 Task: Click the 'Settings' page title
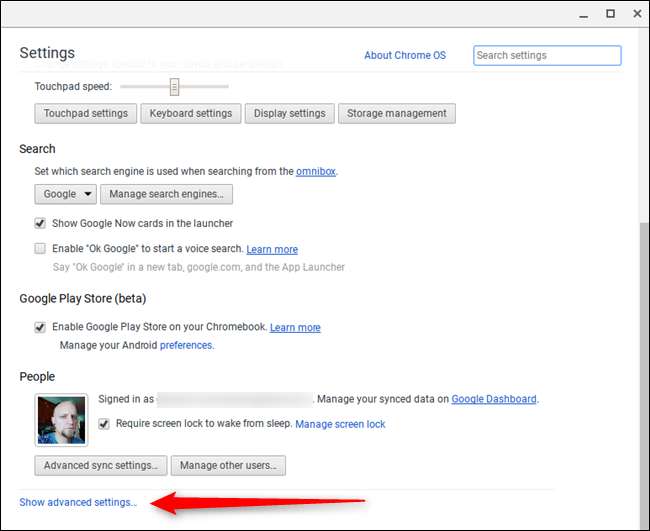point(47,53)
